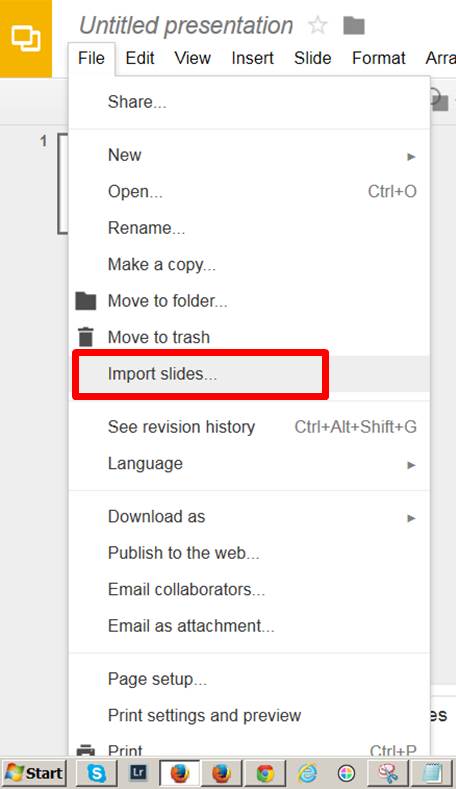The height and width of the screenshot is (789, 456).
Task: Click the Windows Start button
Action: [x=34, y=773]
